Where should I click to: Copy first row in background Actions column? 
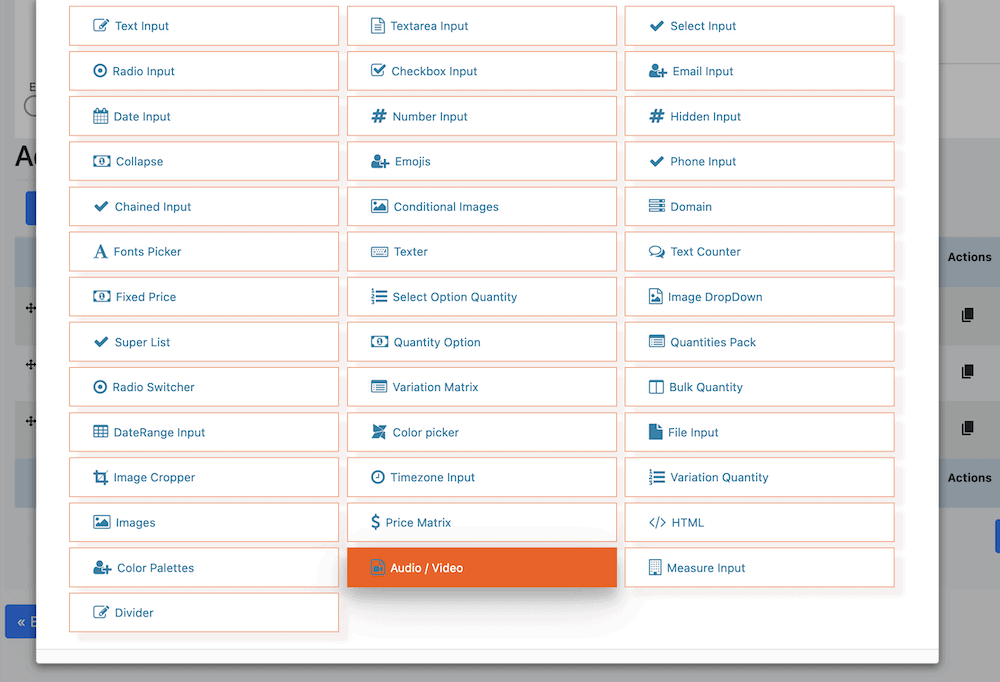[967, 315]
